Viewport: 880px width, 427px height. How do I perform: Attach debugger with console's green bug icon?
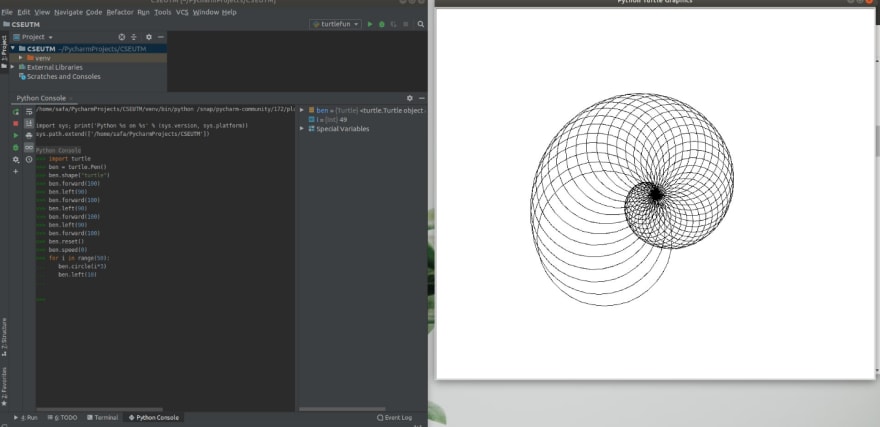coord(16,148)
